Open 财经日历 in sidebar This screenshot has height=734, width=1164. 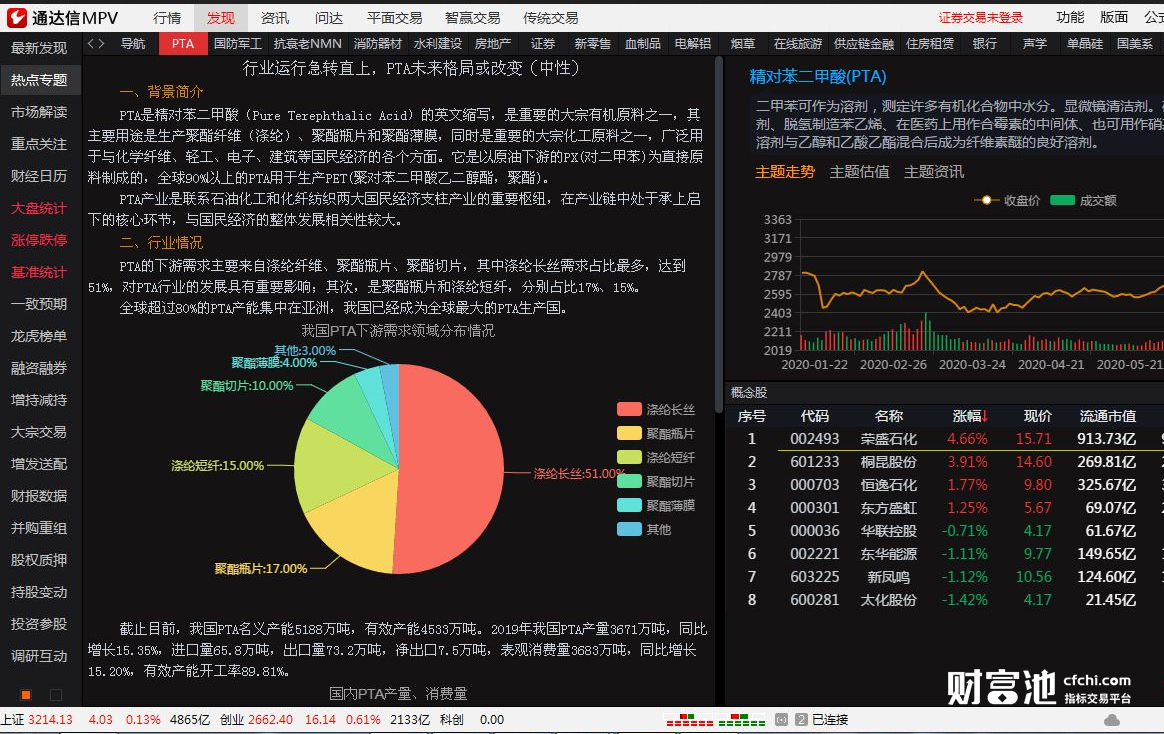[39, 176]
